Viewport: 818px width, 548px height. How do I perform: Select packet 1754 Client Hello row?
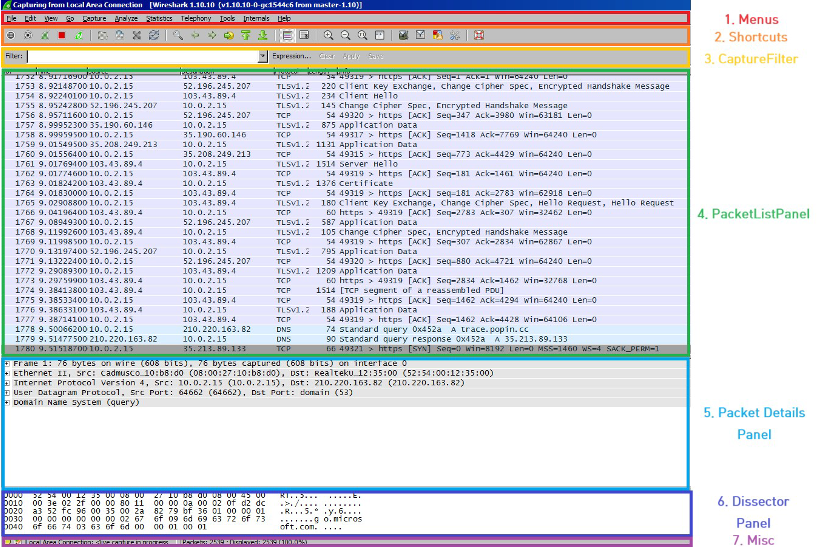(345, 96)
